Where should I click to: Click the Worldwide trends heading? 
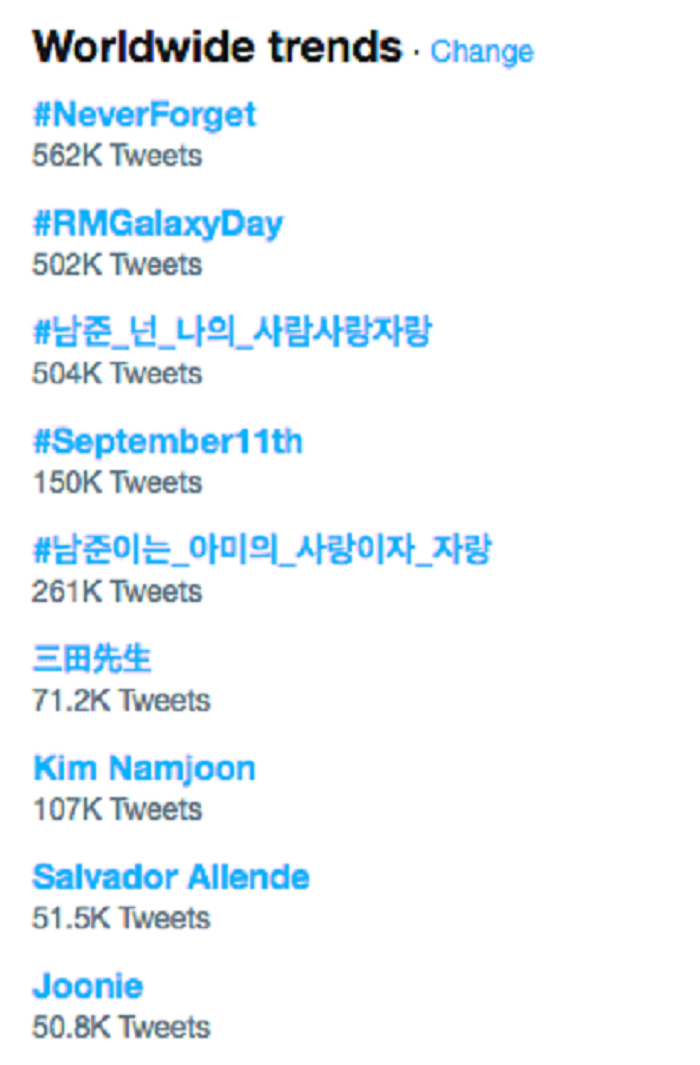coord(216,46)
